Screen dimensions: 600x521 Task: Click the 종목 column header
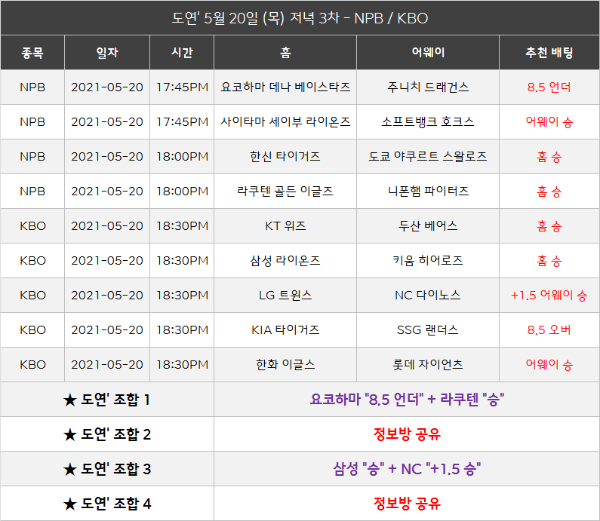(33, 52)
